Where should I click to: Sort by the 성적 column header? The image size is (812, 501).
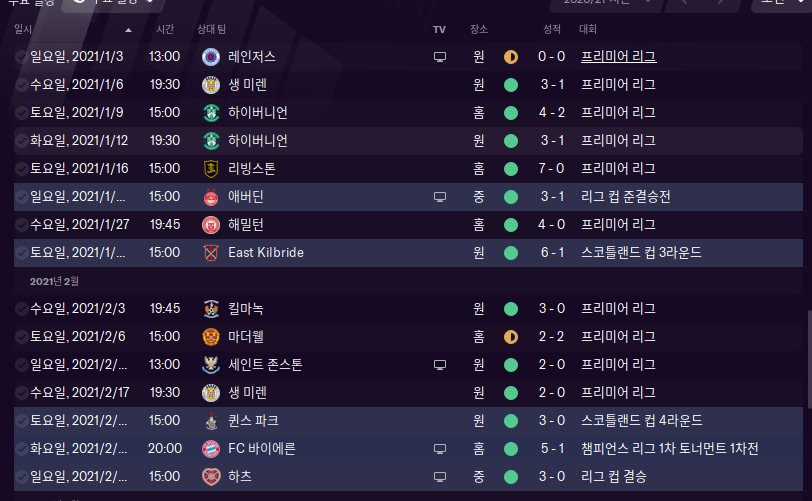[x=552, y=30]
